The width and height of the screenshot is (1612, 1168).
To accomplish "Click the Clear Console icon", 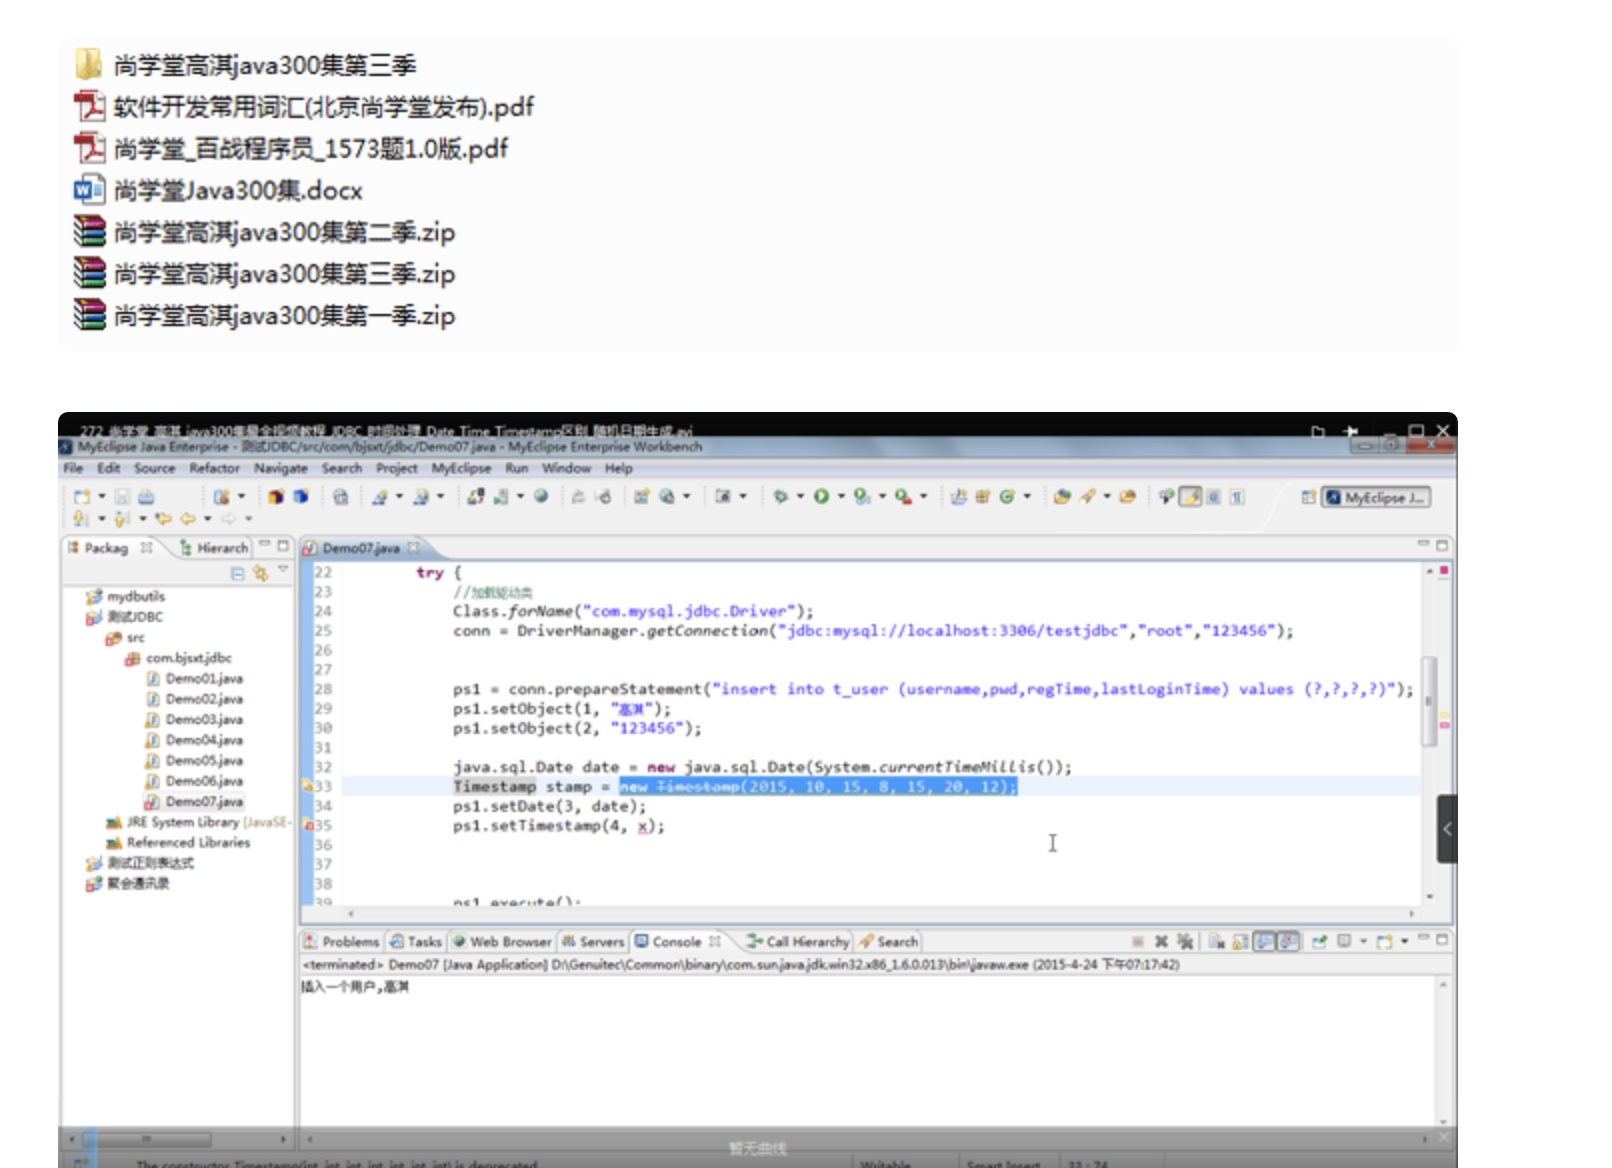I will [1216, 941].
